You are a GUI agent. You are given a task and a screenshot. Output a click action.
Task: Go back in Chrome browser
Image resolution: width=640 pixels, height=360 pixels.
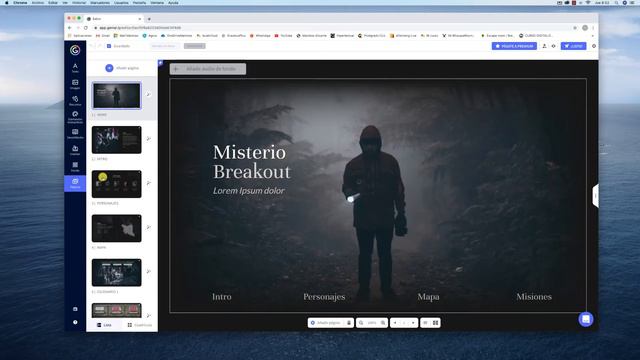click(x=69, y=28)
